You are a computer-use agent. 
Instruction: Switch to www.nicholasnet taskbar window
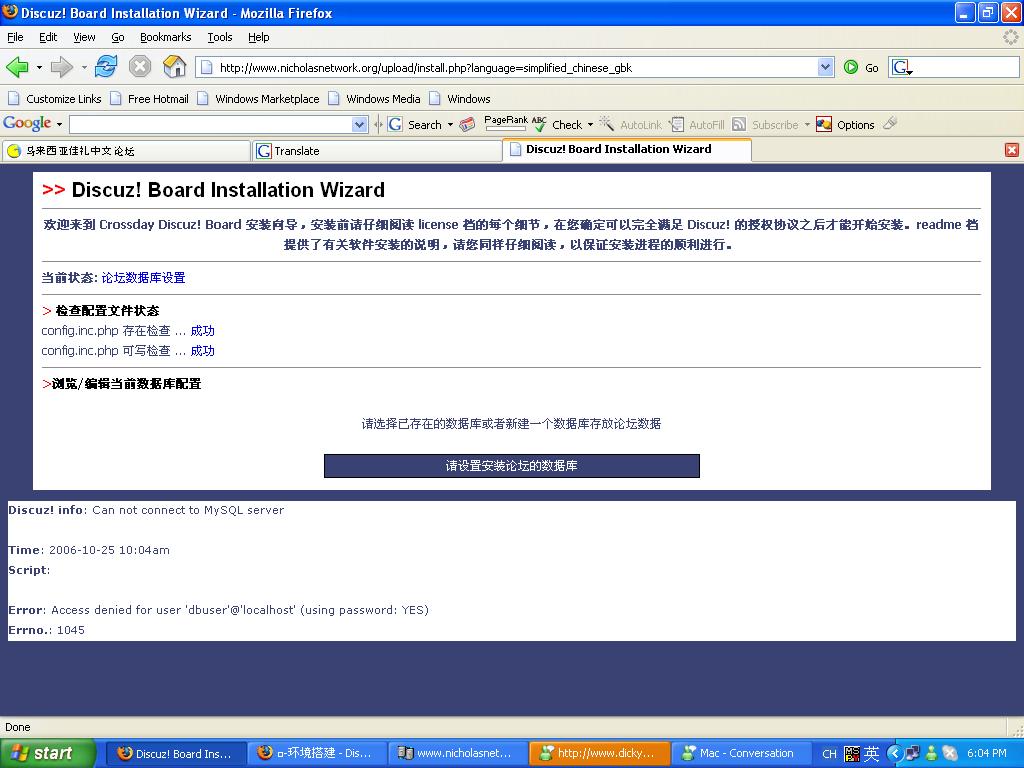(x=457, y=753)
